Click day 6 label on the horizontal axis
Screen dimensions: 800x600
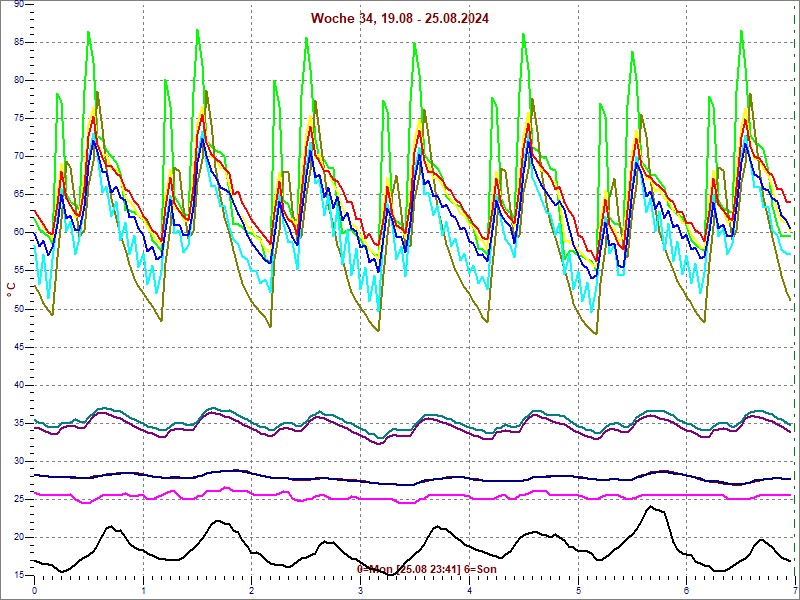[x=687, y=591]
